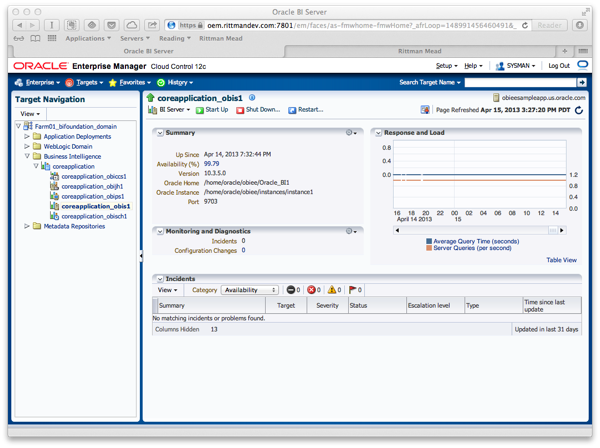The image size is (600, 448).
Task: Open the Reading List glasses icon
Action: 19,38
